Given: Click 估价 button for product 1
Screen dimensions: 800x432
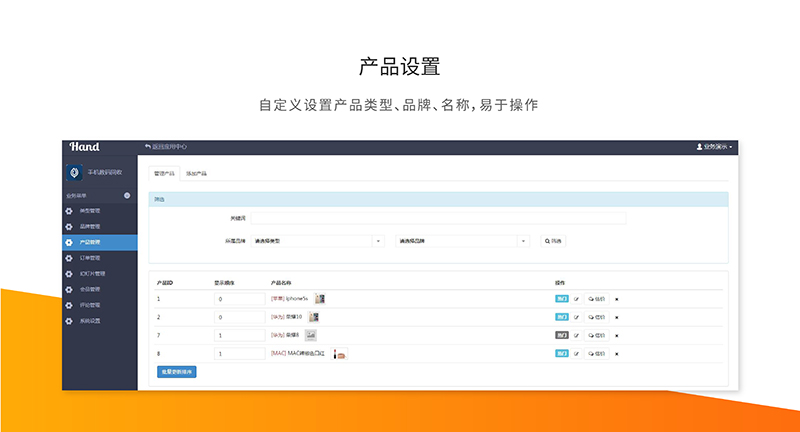Looking at the screenshot, I should (x=596, y=299).
